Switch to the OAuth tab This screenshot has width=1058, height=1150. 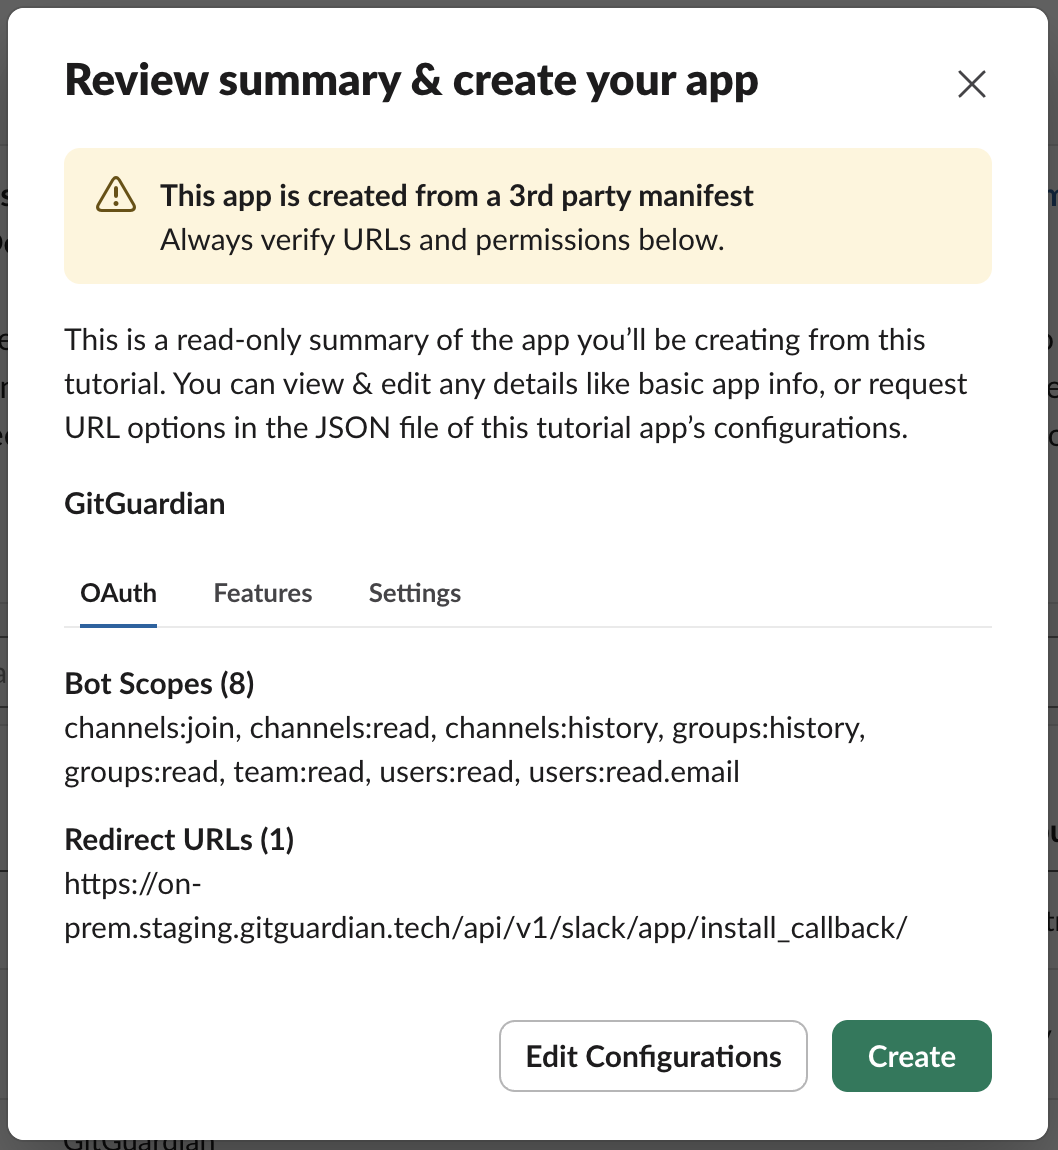tap(118, 593)
